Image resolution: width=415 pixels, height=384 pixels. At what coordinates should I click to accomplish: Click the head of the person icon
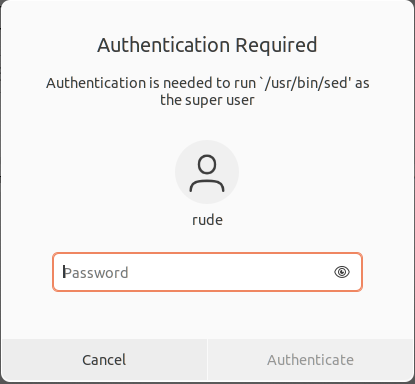207,164
